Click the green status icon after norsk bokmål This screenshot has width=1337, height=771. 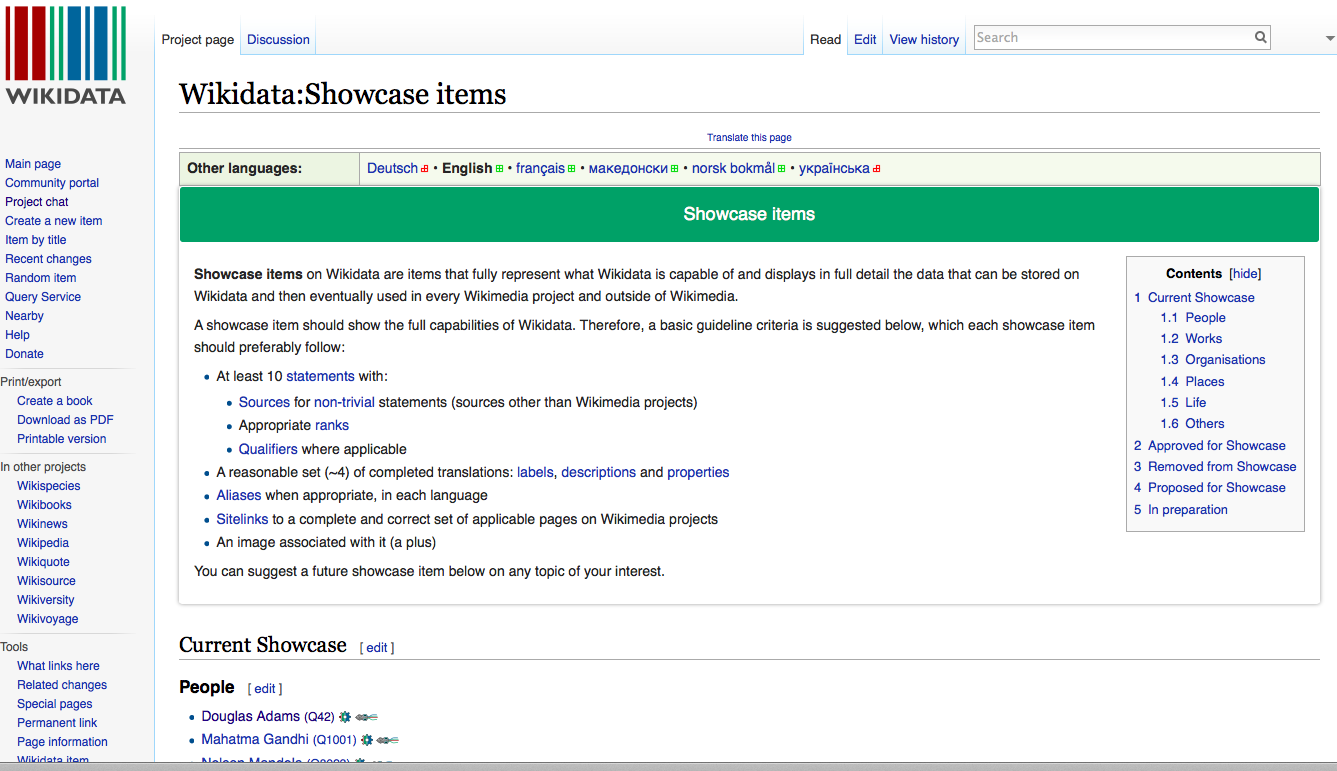[782, 169]
